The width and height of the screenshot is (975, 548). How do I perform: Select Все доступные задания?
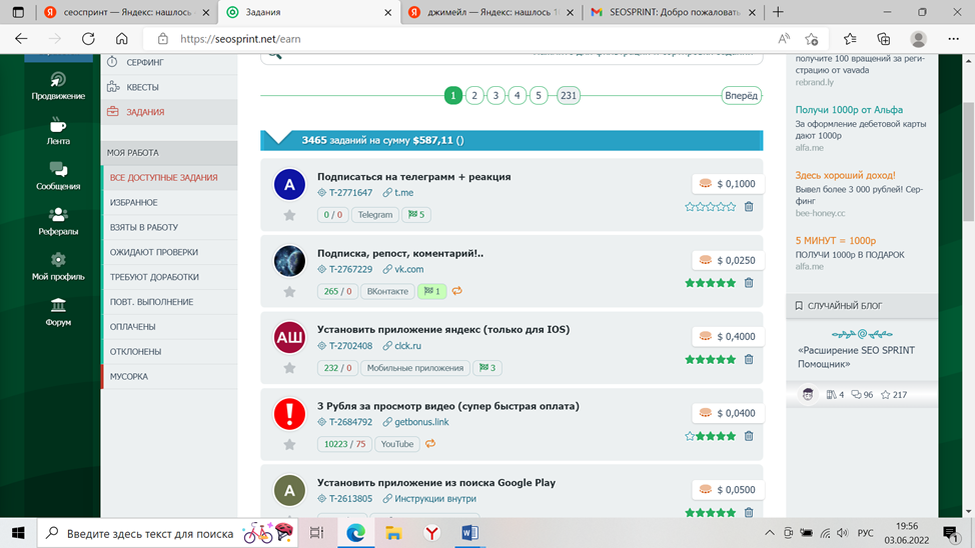click(169, 177)
